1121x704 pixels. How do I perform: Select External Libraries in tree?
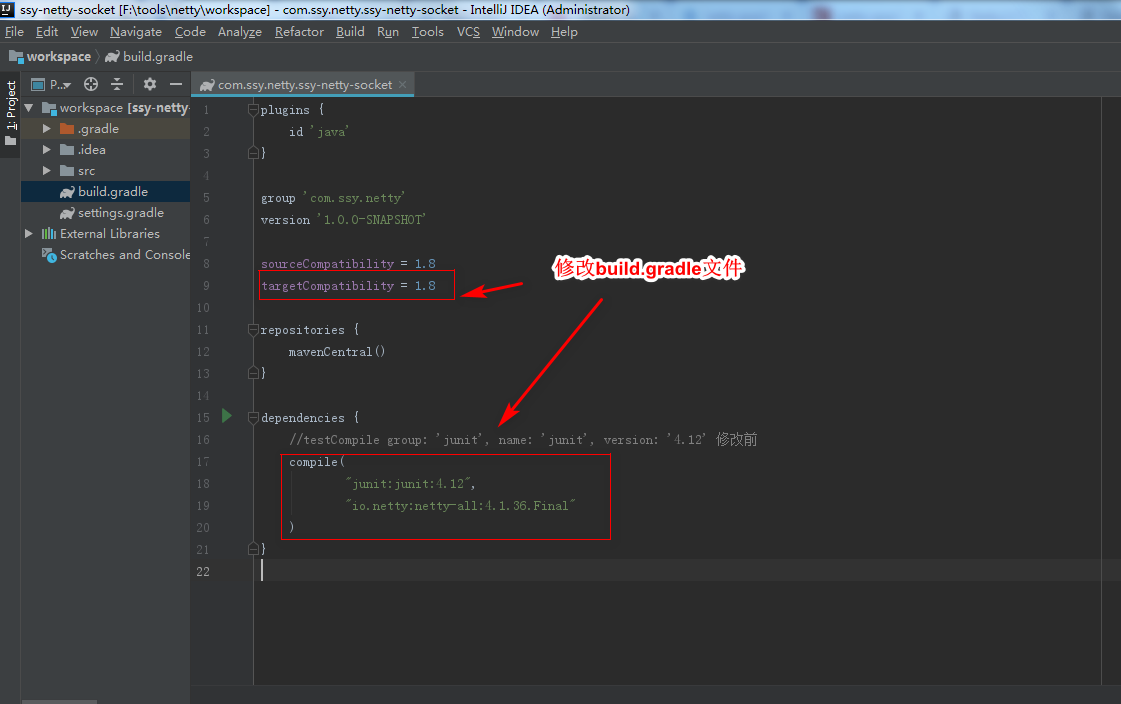coord(106,234)
